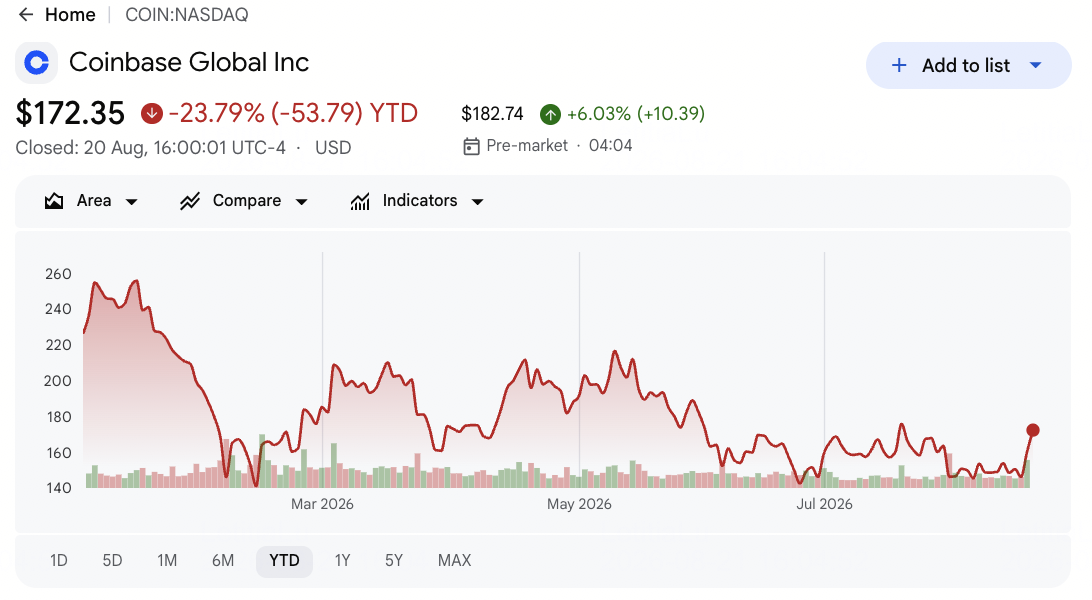The width and height of the screenshot is (1092, 600).
Task: Click the Area chart type icon
Action: pyautogui.click(x=54, y=201)
